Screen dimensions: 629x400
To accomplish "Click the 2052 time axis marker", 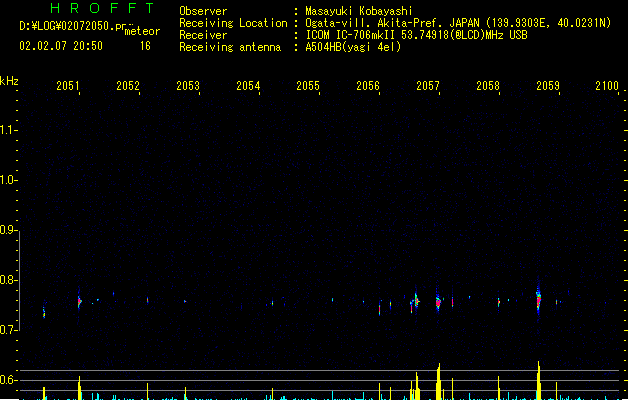I will pyautogui.click(x=128, y=86).
